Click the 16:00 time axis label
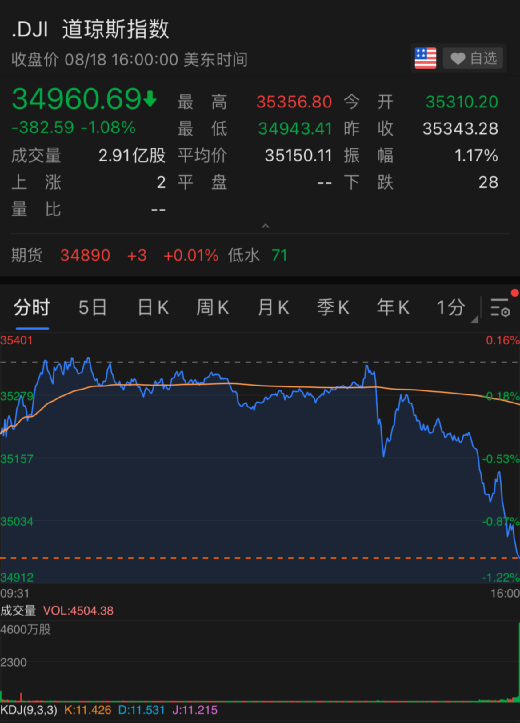Viewport: 520px width, 723px height. (x=505, y=593)
